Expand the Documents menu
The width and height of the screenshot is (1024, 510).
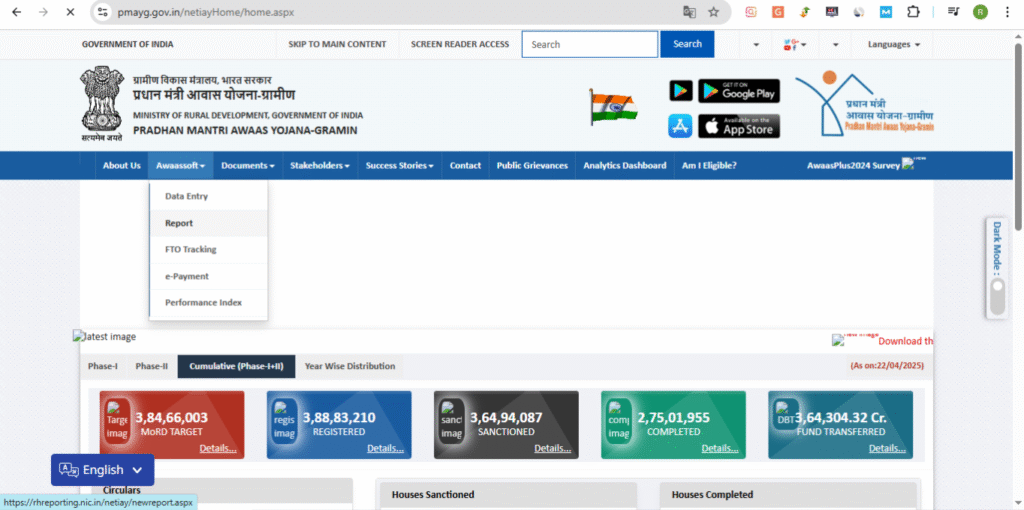click(248, 166)
